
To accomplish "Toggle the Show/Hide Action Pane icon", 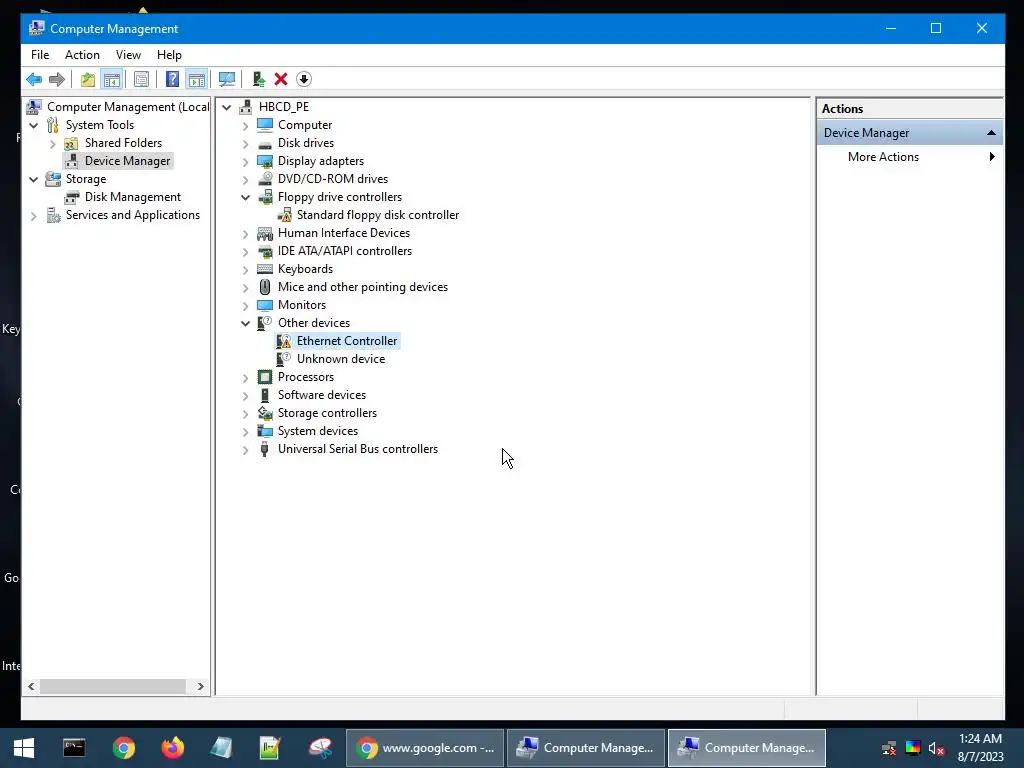I will tap(197, 80).
